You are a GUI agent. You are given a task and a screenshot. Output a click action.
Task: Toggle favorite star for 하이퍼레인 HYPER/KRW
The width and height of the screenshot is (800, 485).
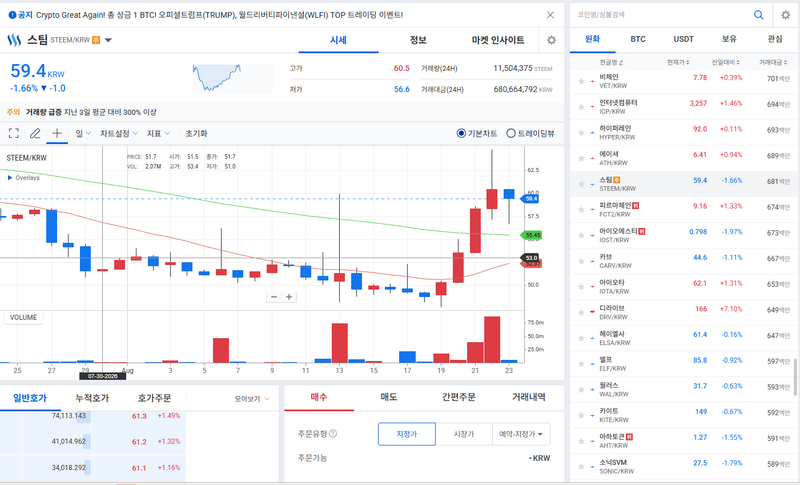581,133
